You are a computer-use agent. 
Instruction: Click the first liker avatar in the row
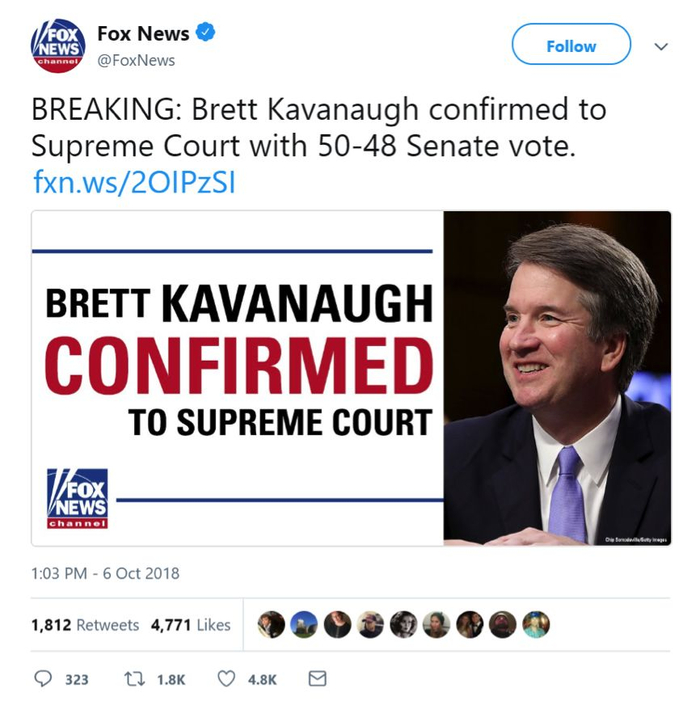(x=271, y=625)
